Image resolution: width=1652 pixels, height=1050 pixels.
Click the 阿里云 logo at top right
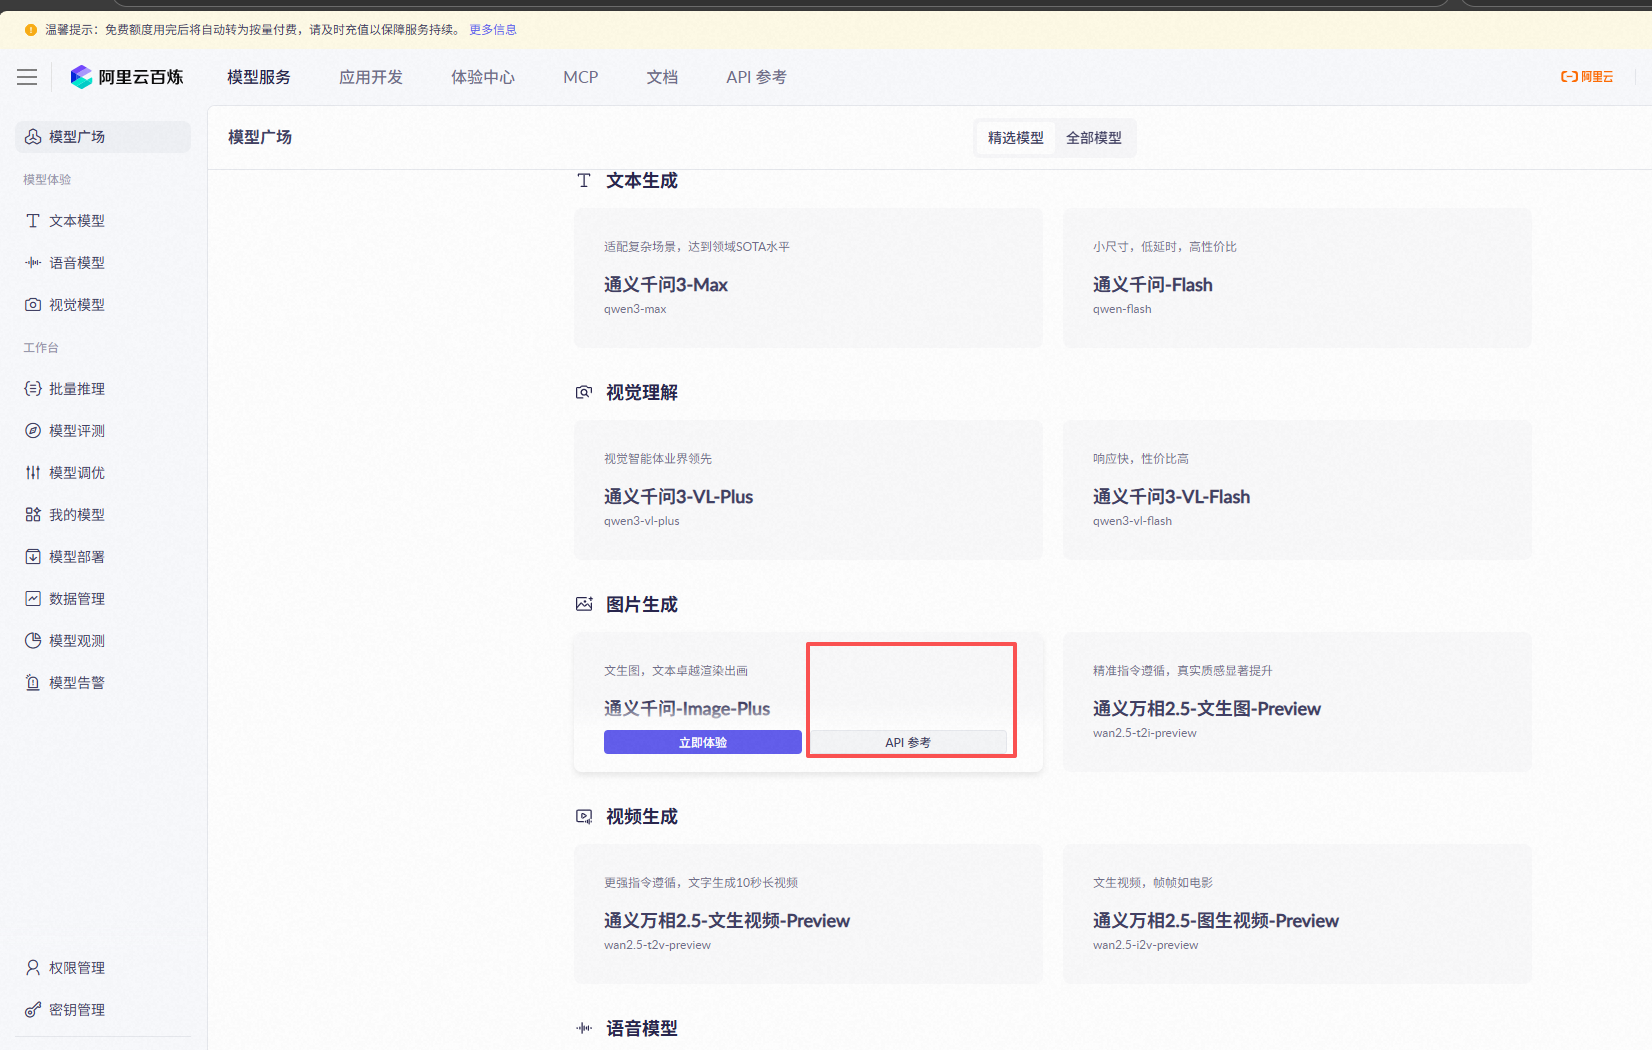tap(1587, 77)
